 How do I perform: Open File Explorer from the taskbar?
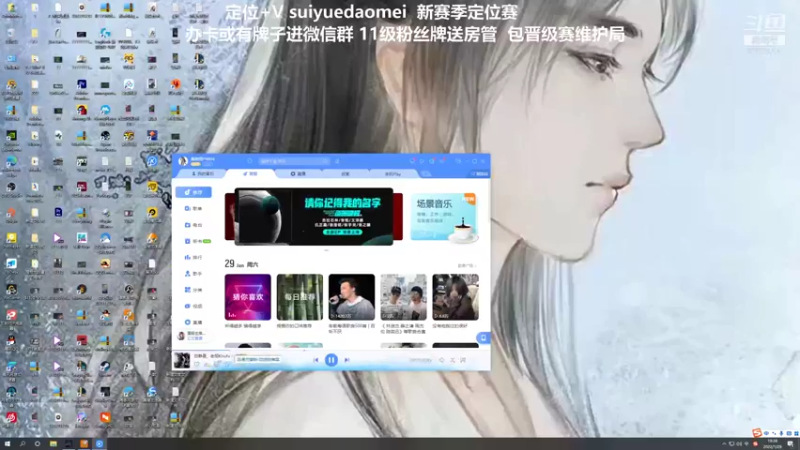(53, 444)
